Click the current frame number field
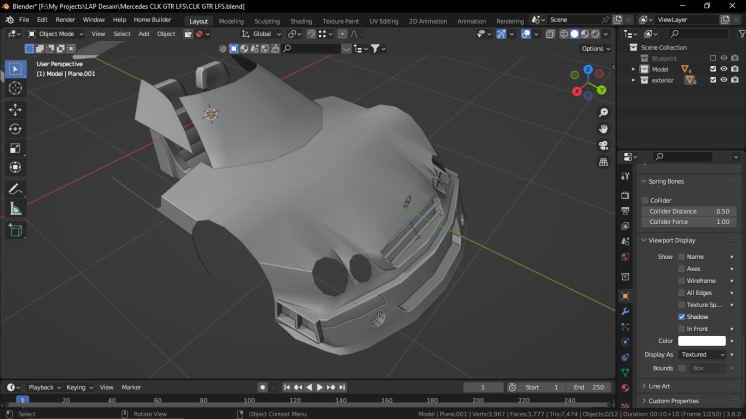Image resolution: width=746 pixels, height=419 pixels. (483, 388)
